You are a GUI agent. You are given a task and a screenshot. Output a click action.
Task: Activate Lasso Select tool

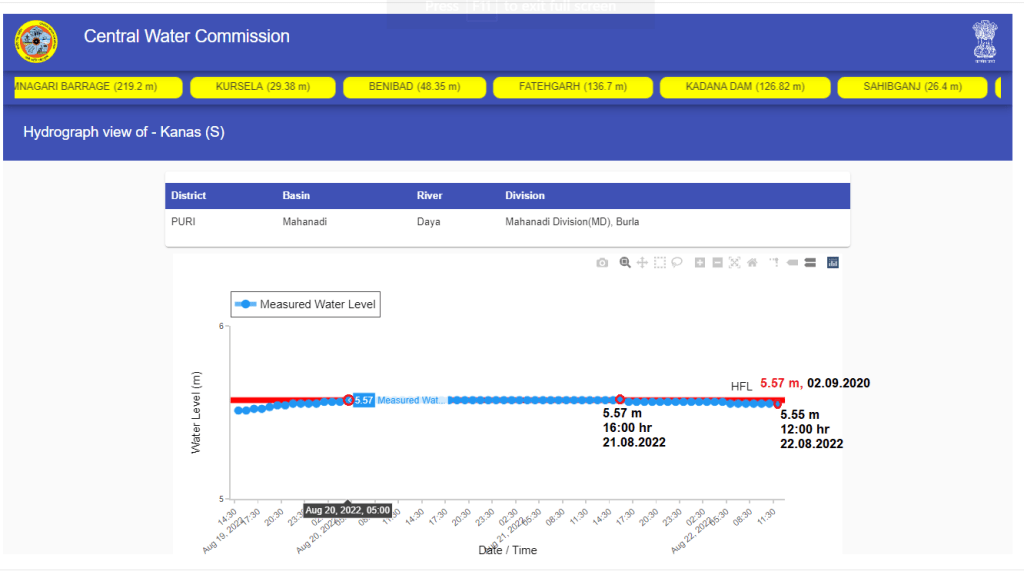pyautogui.click(x=677, y=263)
